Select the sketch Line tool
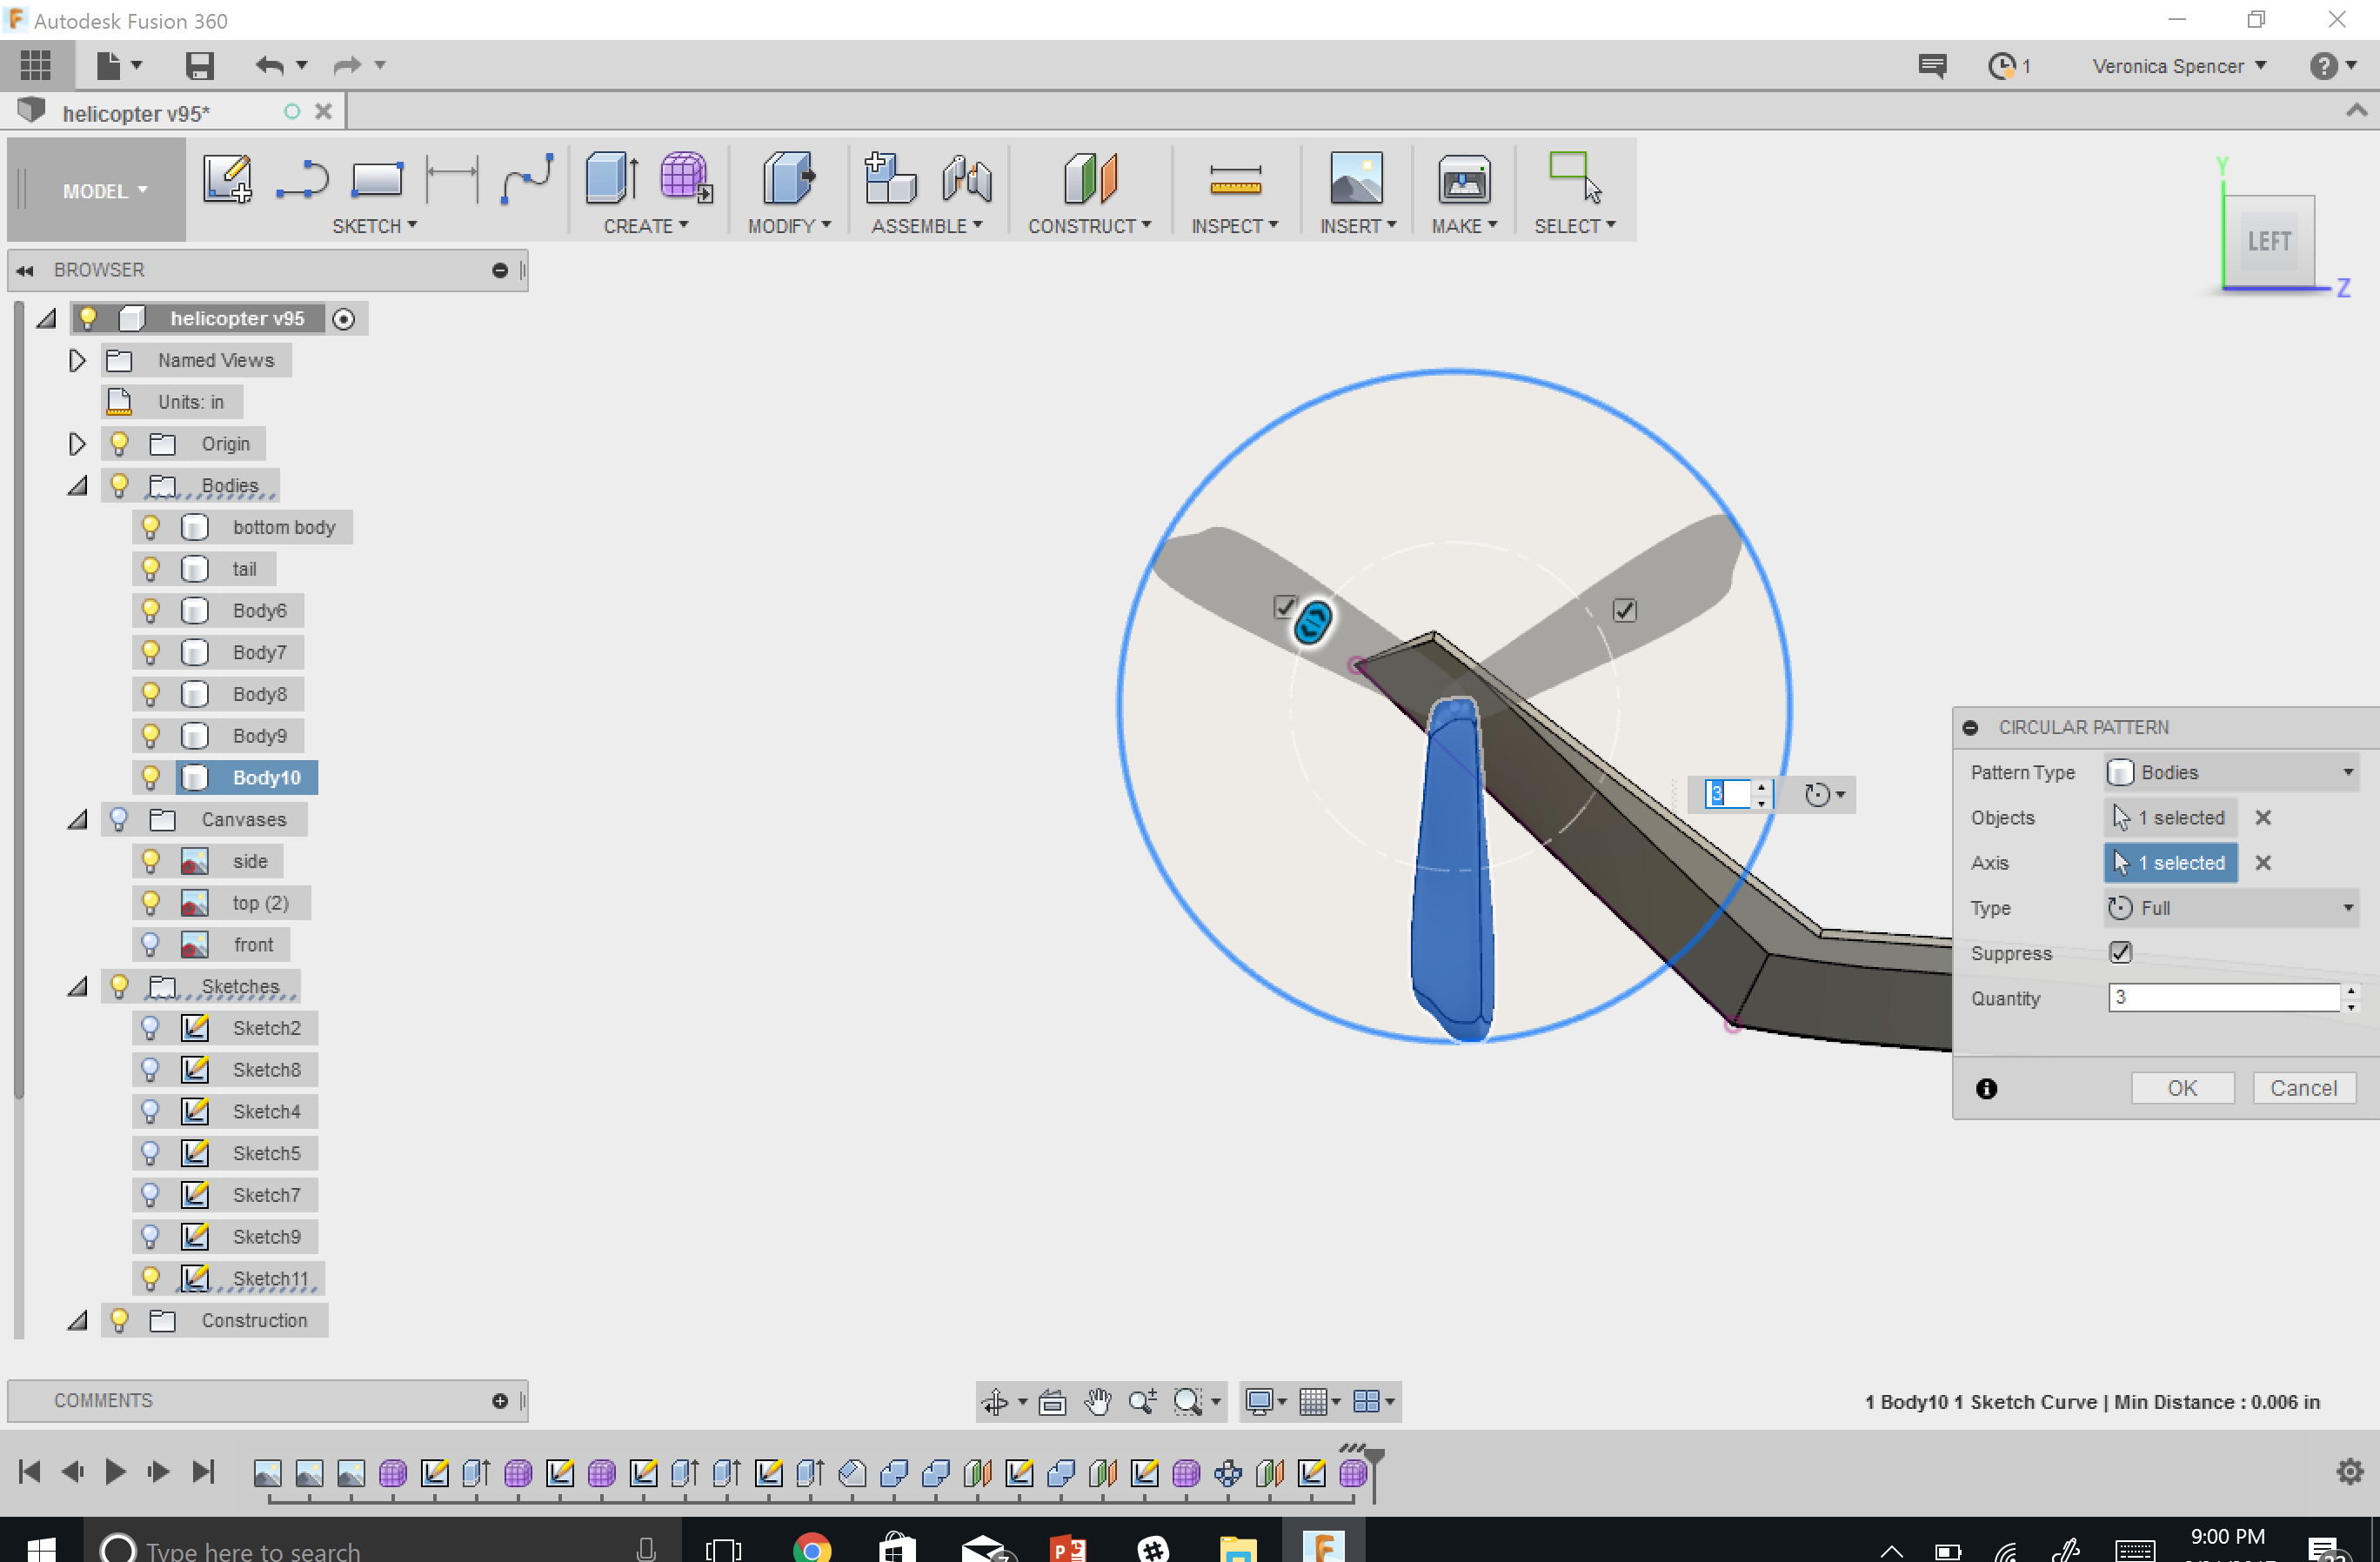Viewport: 2380px width, 1562px height. pos(302,180)
